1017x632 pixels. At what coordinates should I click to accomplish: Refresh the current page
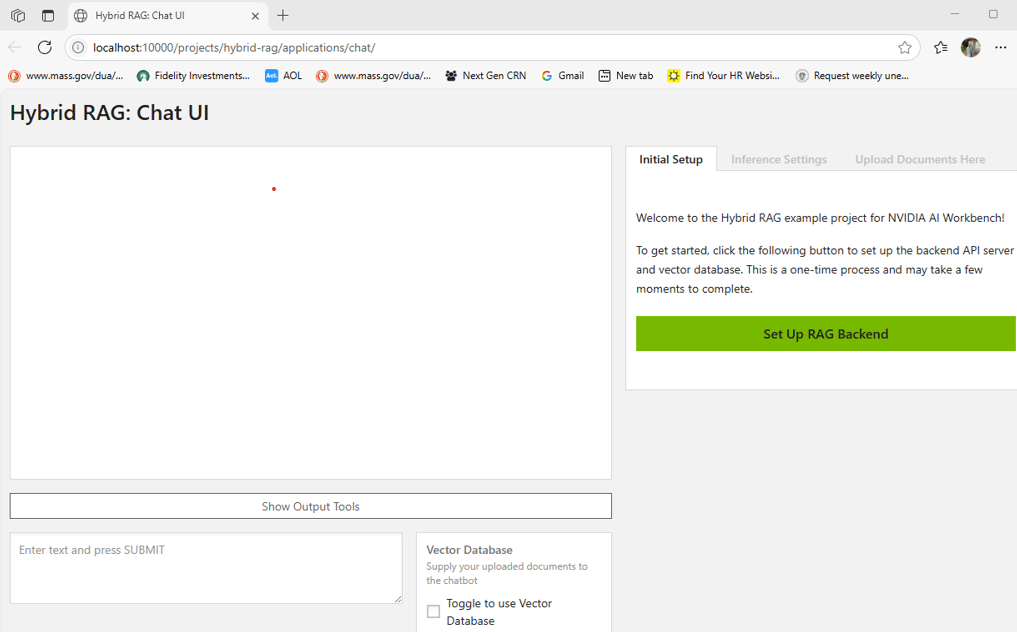[x=45, y=47]
